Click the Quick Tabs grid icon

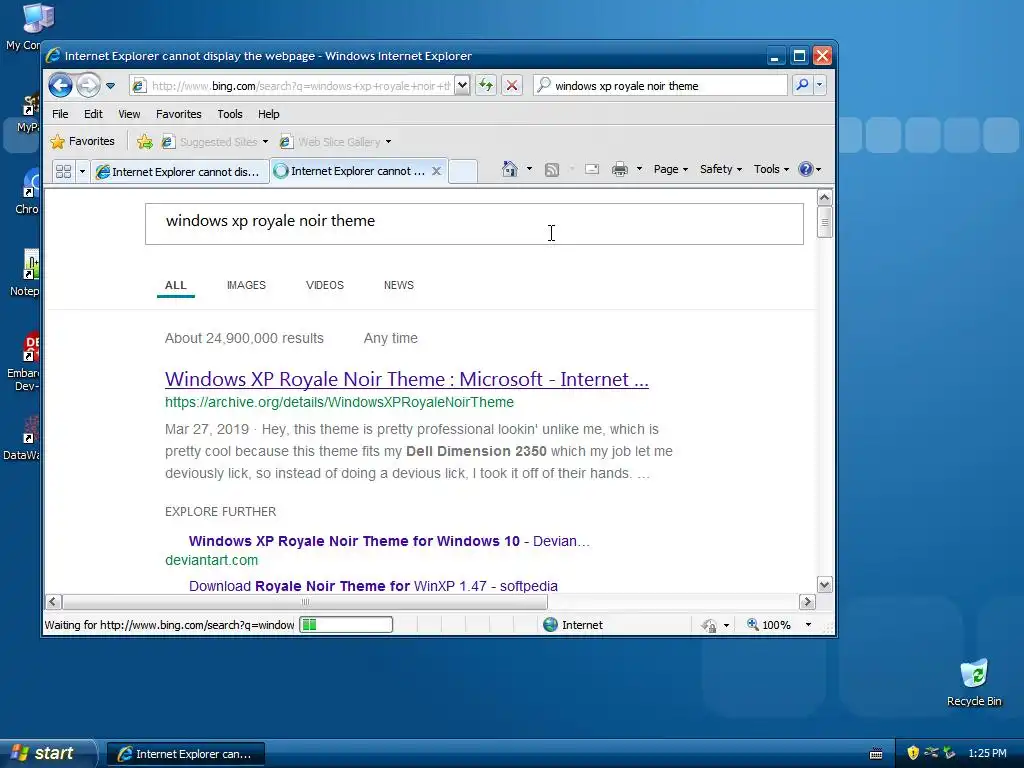pyautogui.click(x=63, y=171)
